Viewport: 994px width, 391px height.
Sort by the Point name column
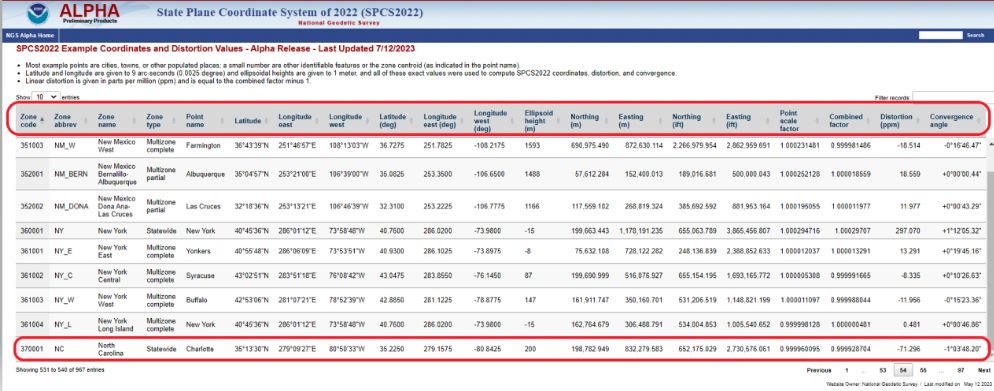point(205,120)
